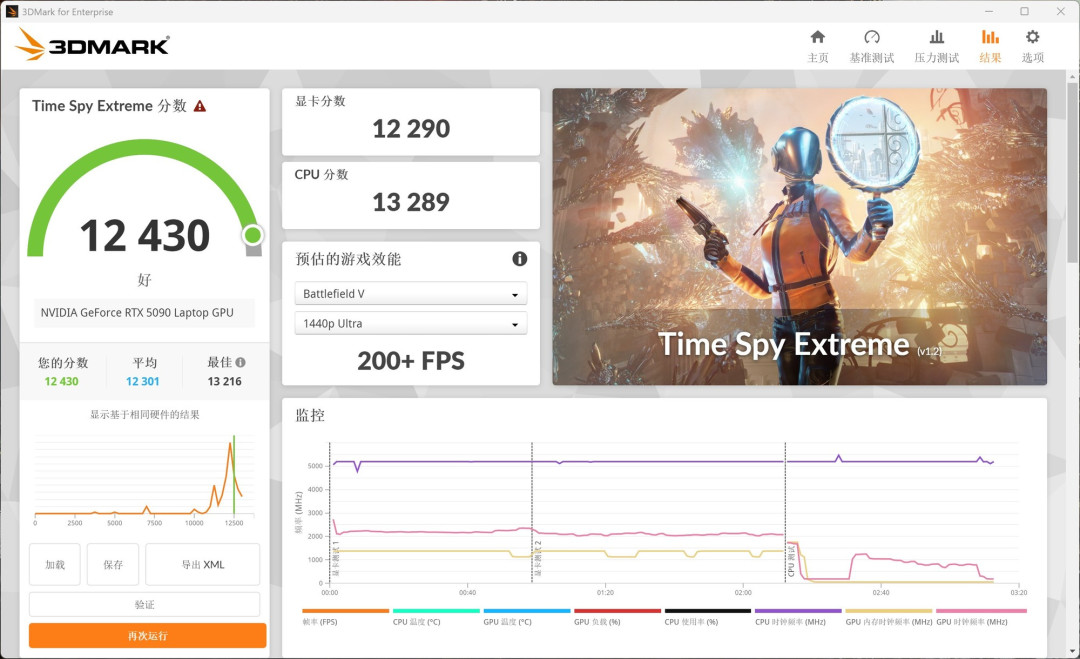The image size is (1080, 659).
Task: Click the main score 12 430
Action: point(145,236)
